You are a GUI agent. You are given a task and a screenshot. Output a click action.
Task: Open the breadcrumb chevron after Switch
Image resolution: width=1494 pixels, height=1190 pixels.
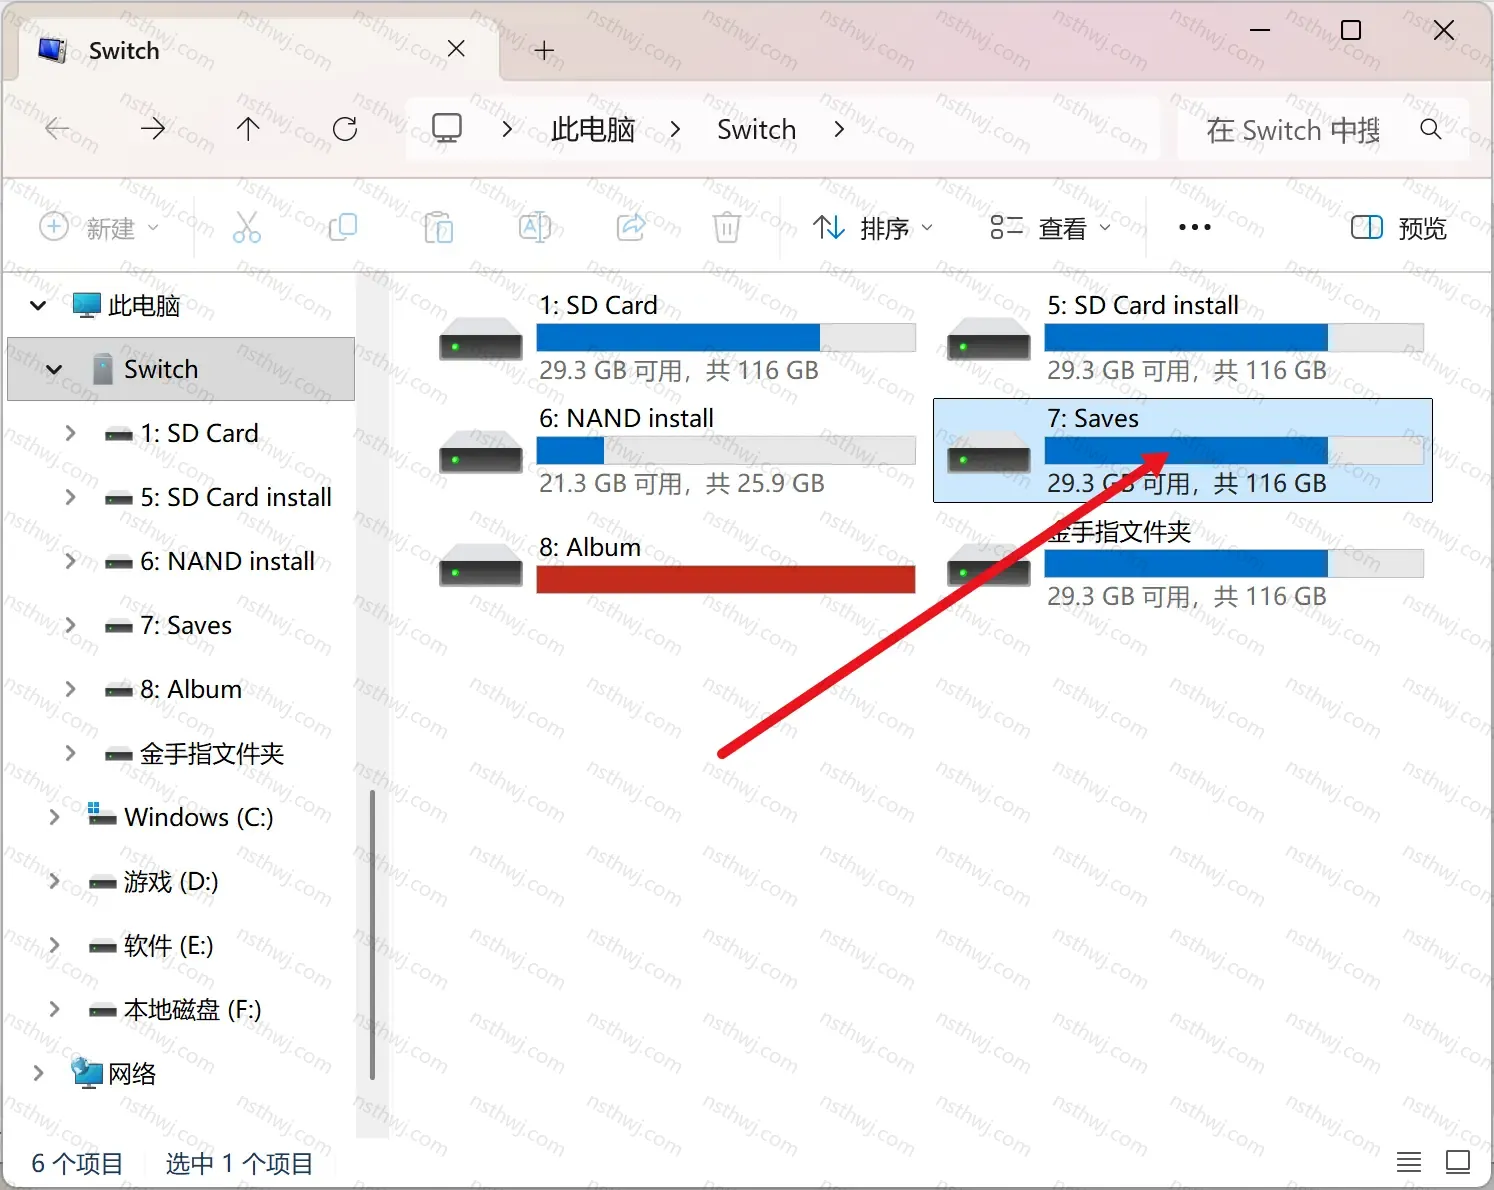839,129
